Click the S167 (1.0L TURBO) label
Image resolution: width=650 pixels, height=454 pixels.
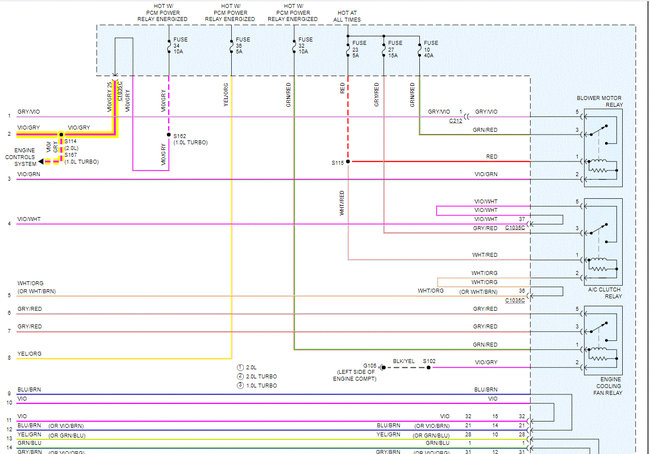[x=82, y=158]
